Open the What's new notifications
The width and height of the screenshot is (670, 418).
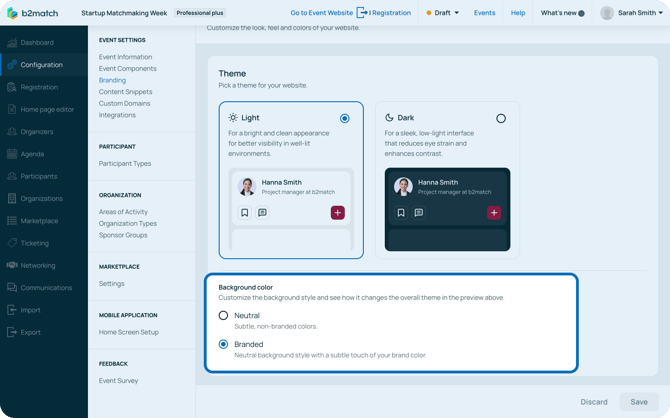562,13
